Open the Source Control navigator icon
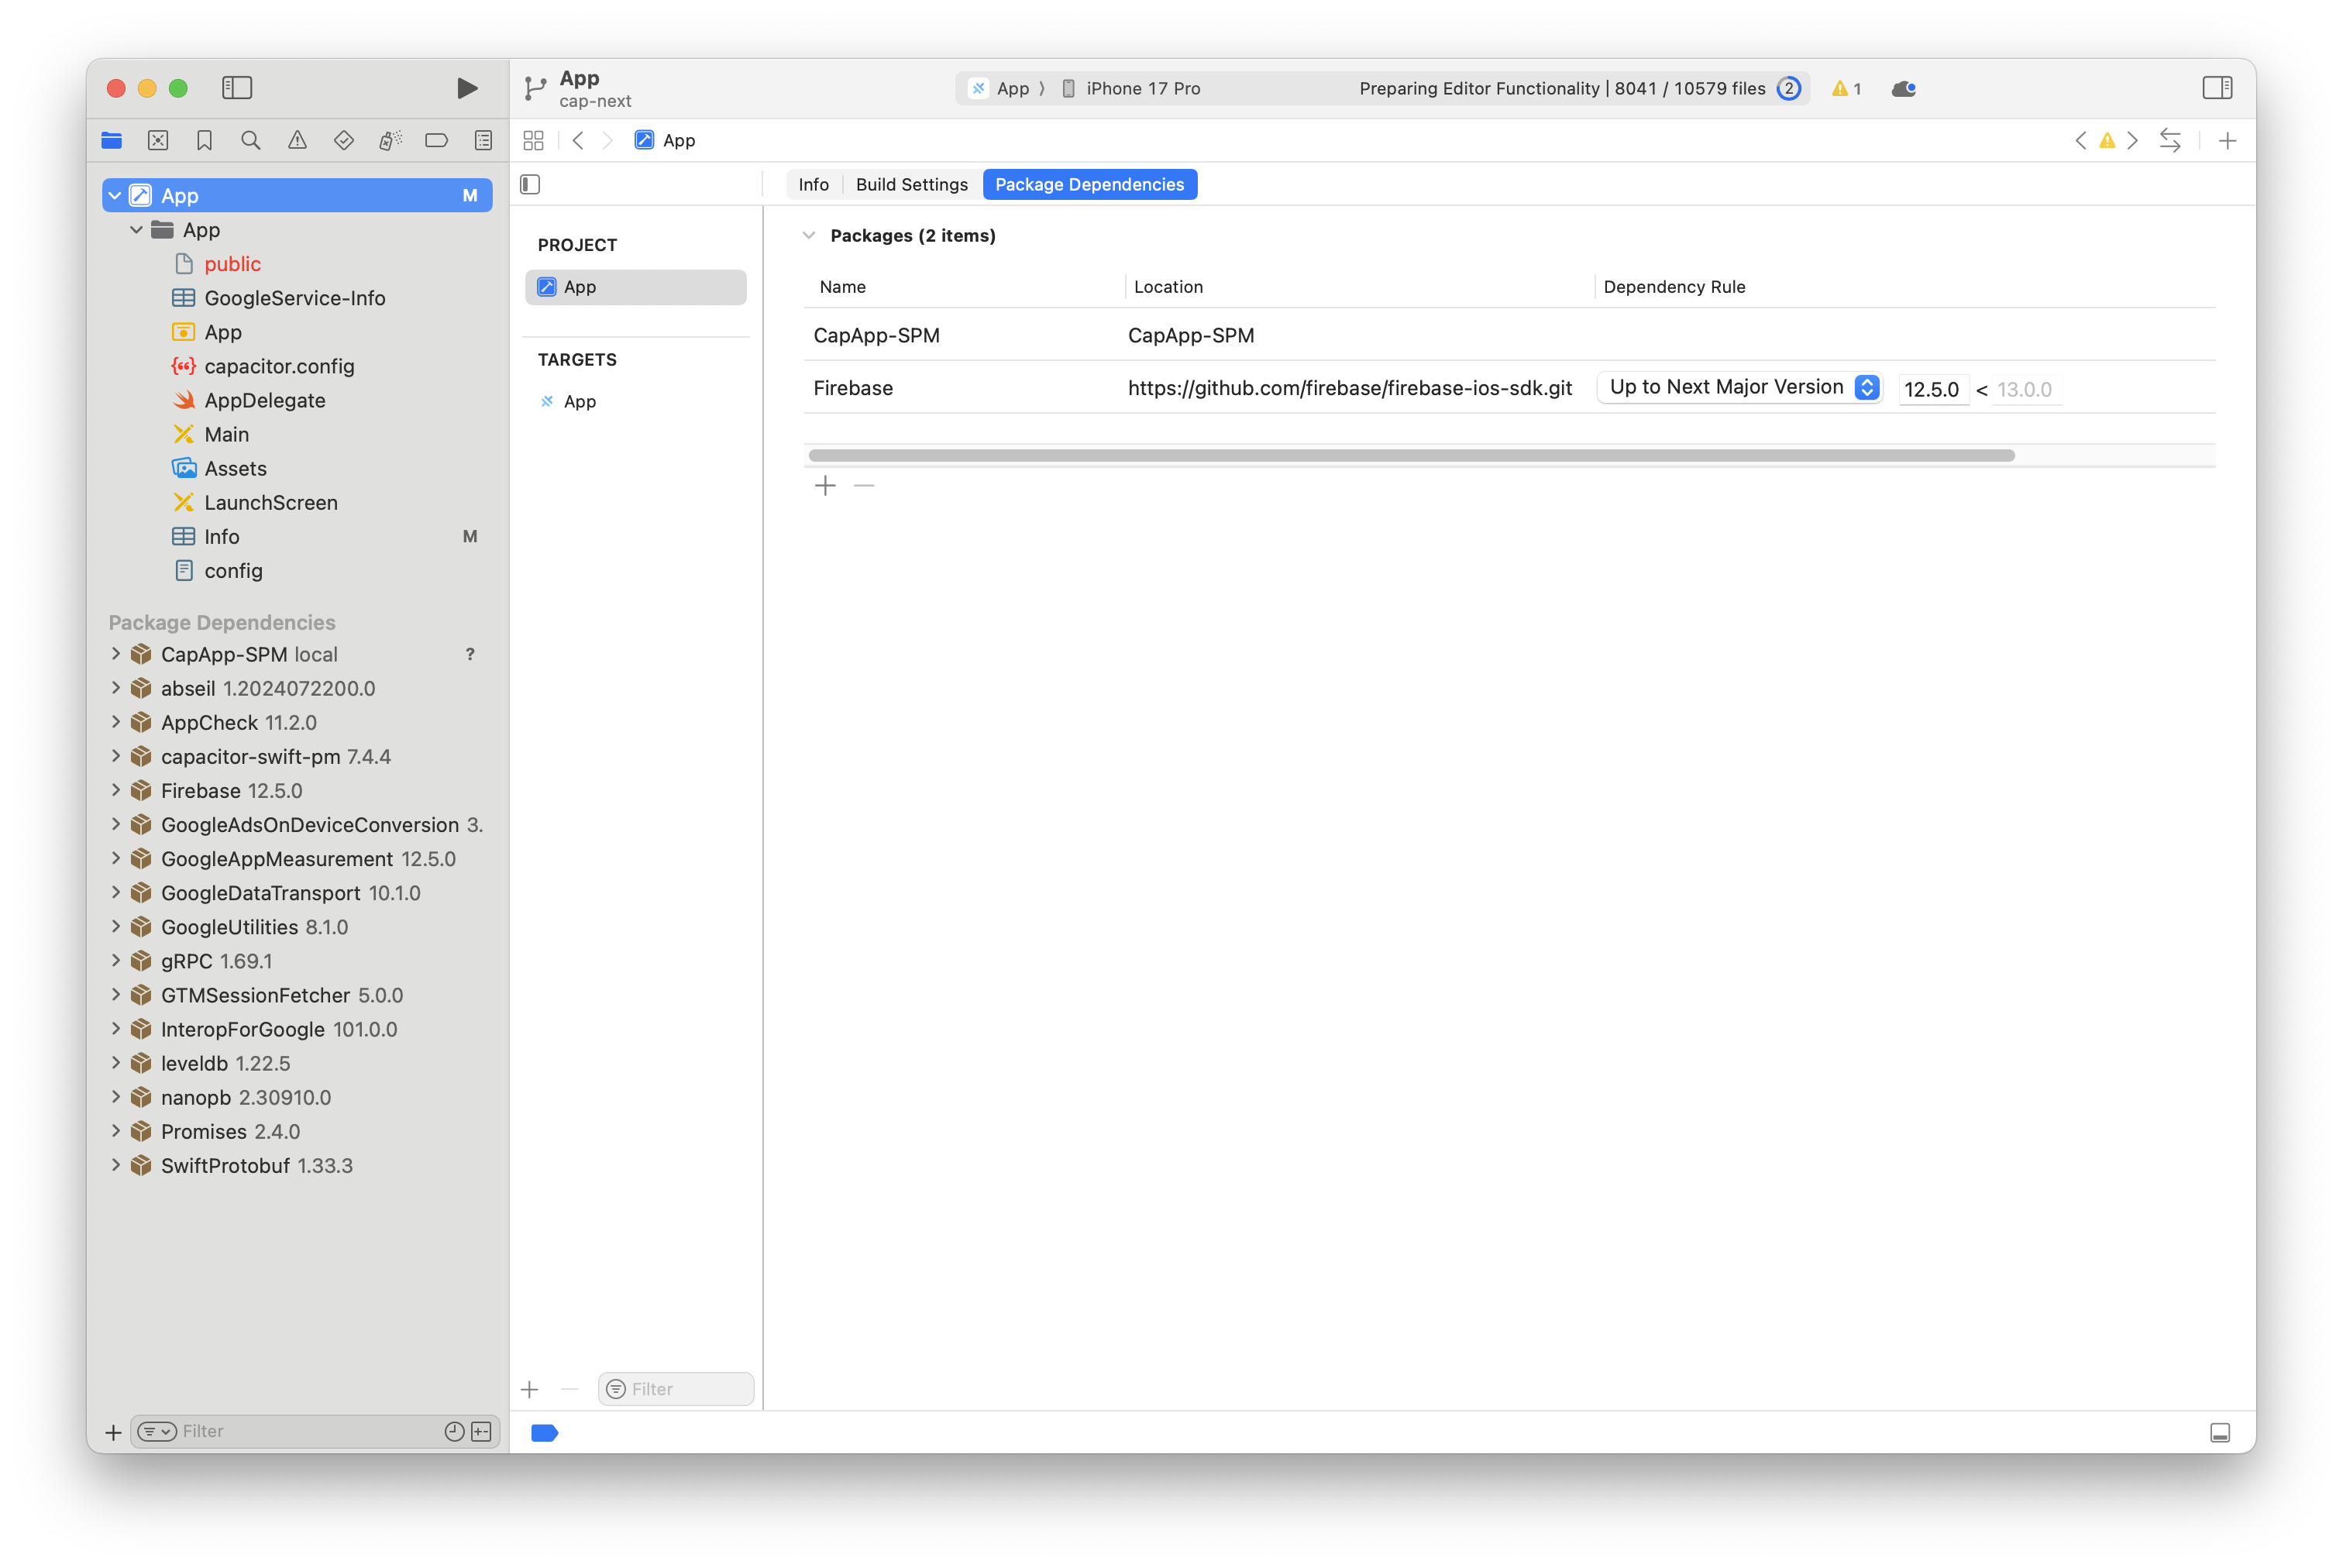Screen dimensions: 2343x1568 158,141
